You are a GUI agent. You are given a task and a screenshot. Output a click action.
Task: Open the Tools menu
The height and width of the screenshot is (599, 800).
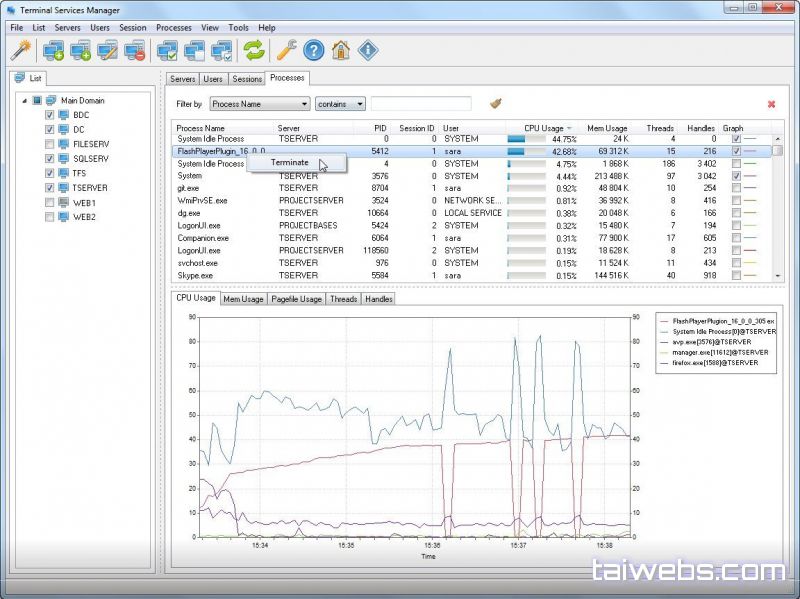(238, 27)
